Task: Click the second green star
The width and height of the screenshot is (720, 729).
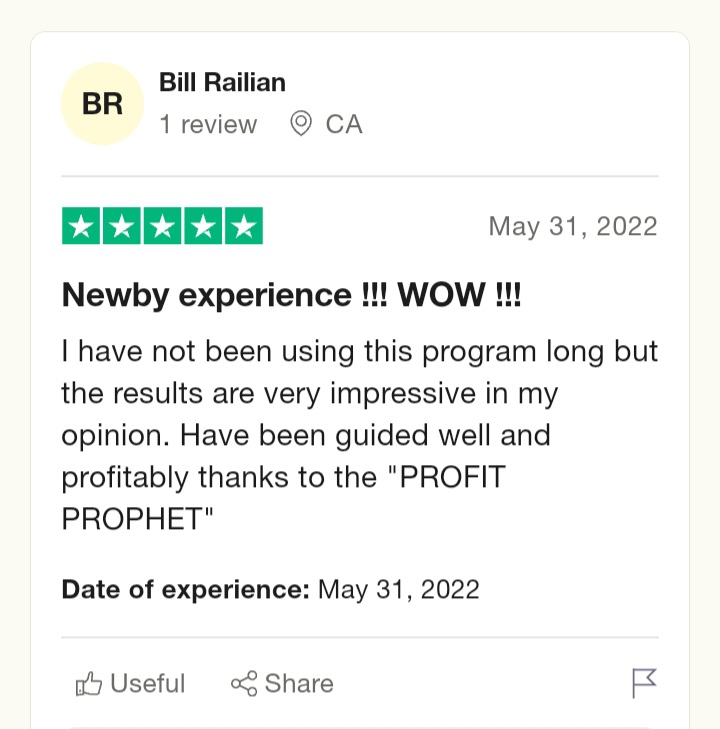Action: tap(121, 226)
